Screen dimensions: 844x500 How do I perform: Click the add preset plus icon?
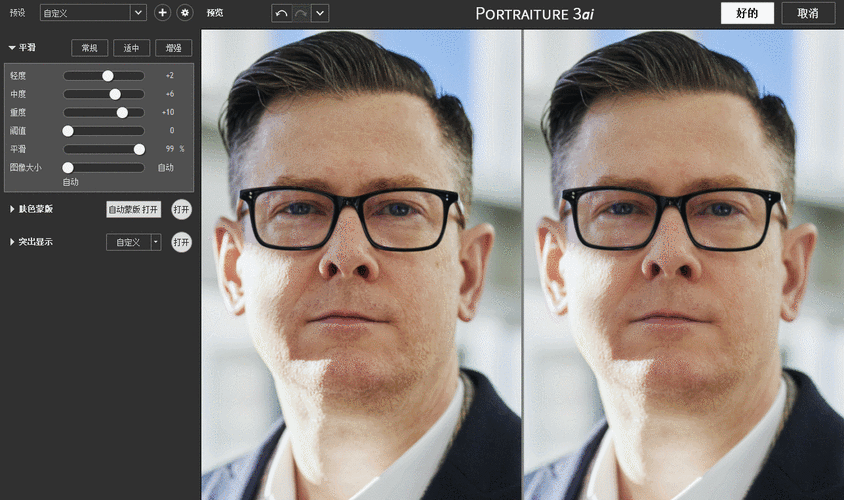(163, 13)
